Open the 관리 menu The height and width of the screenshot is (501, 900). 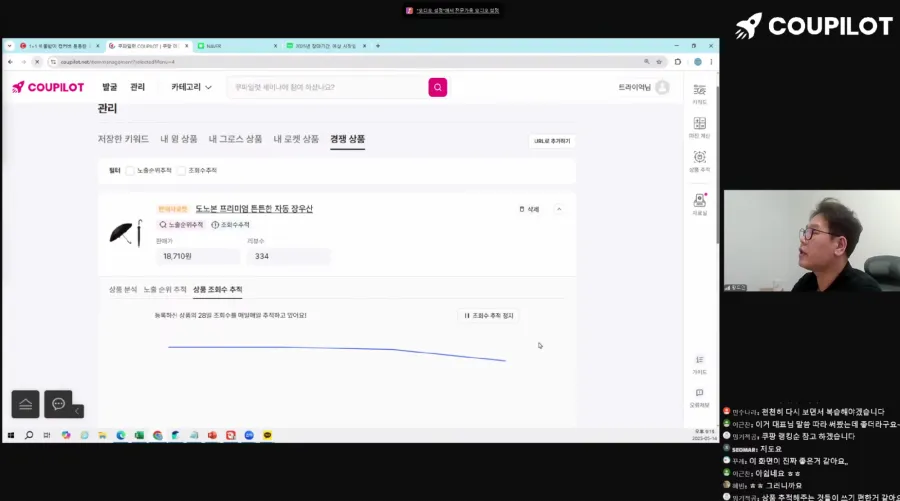(138, 87)
